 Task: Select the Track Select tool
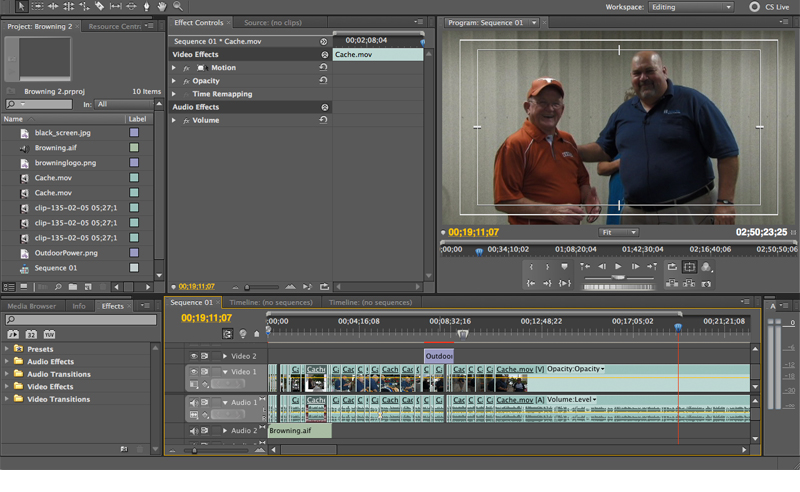click(x=38, y=6)
